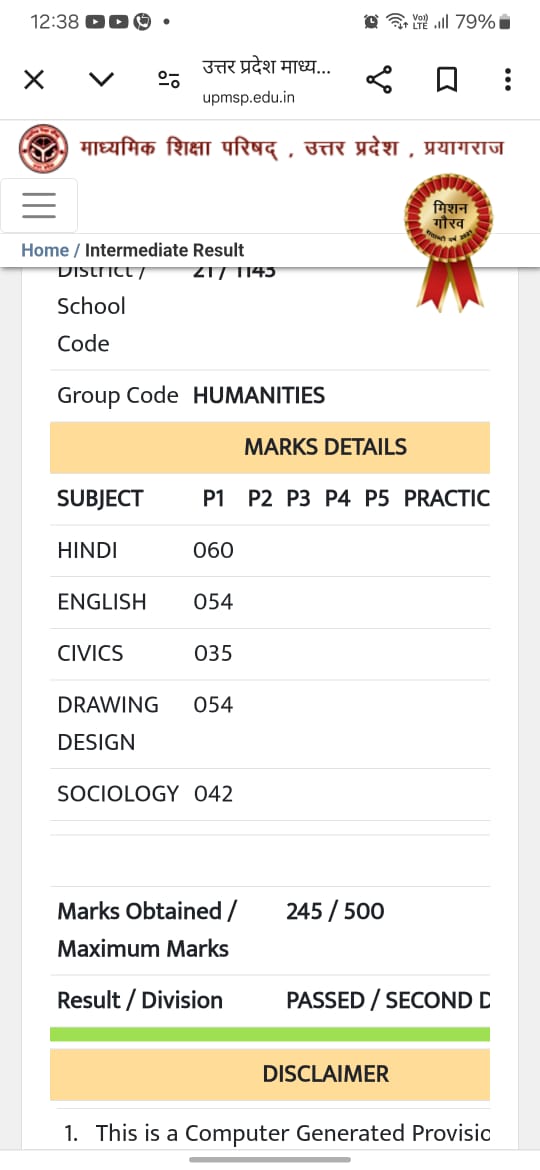540x1170 pixels.
Task: Click the MARKS DETAILS header bar
Action: [270, 447]
